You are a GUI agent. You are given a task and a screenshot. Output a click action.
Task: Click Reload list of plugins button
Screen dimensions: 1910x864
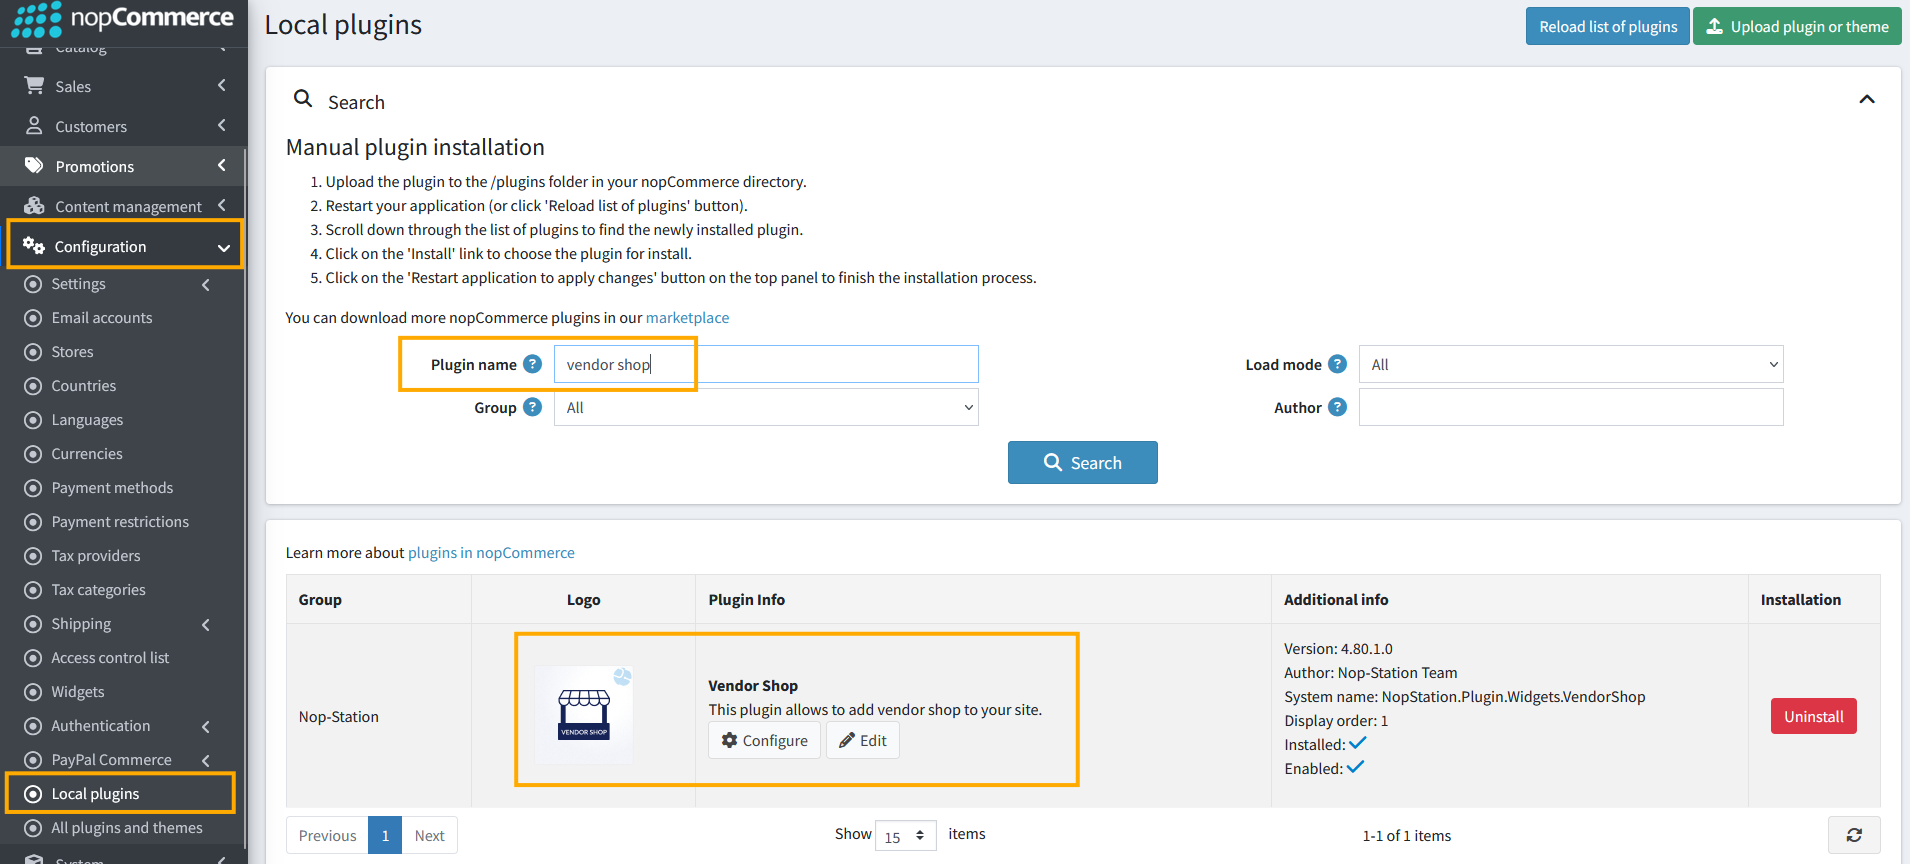(x=1608, y=26)
